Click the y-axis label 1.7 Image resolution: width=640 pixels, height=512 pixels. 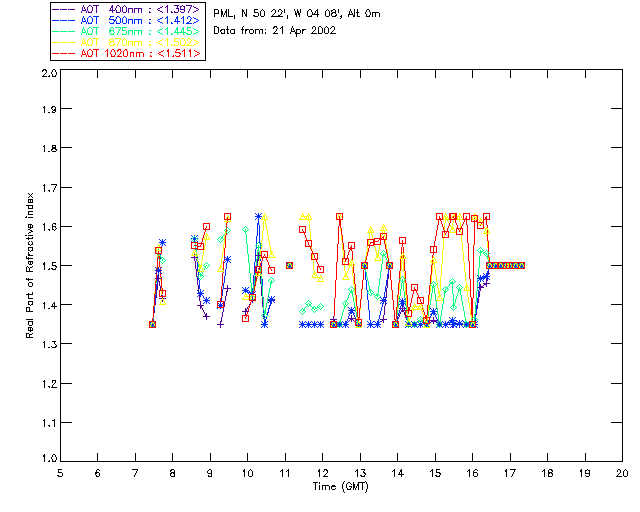tap(49, 188)
